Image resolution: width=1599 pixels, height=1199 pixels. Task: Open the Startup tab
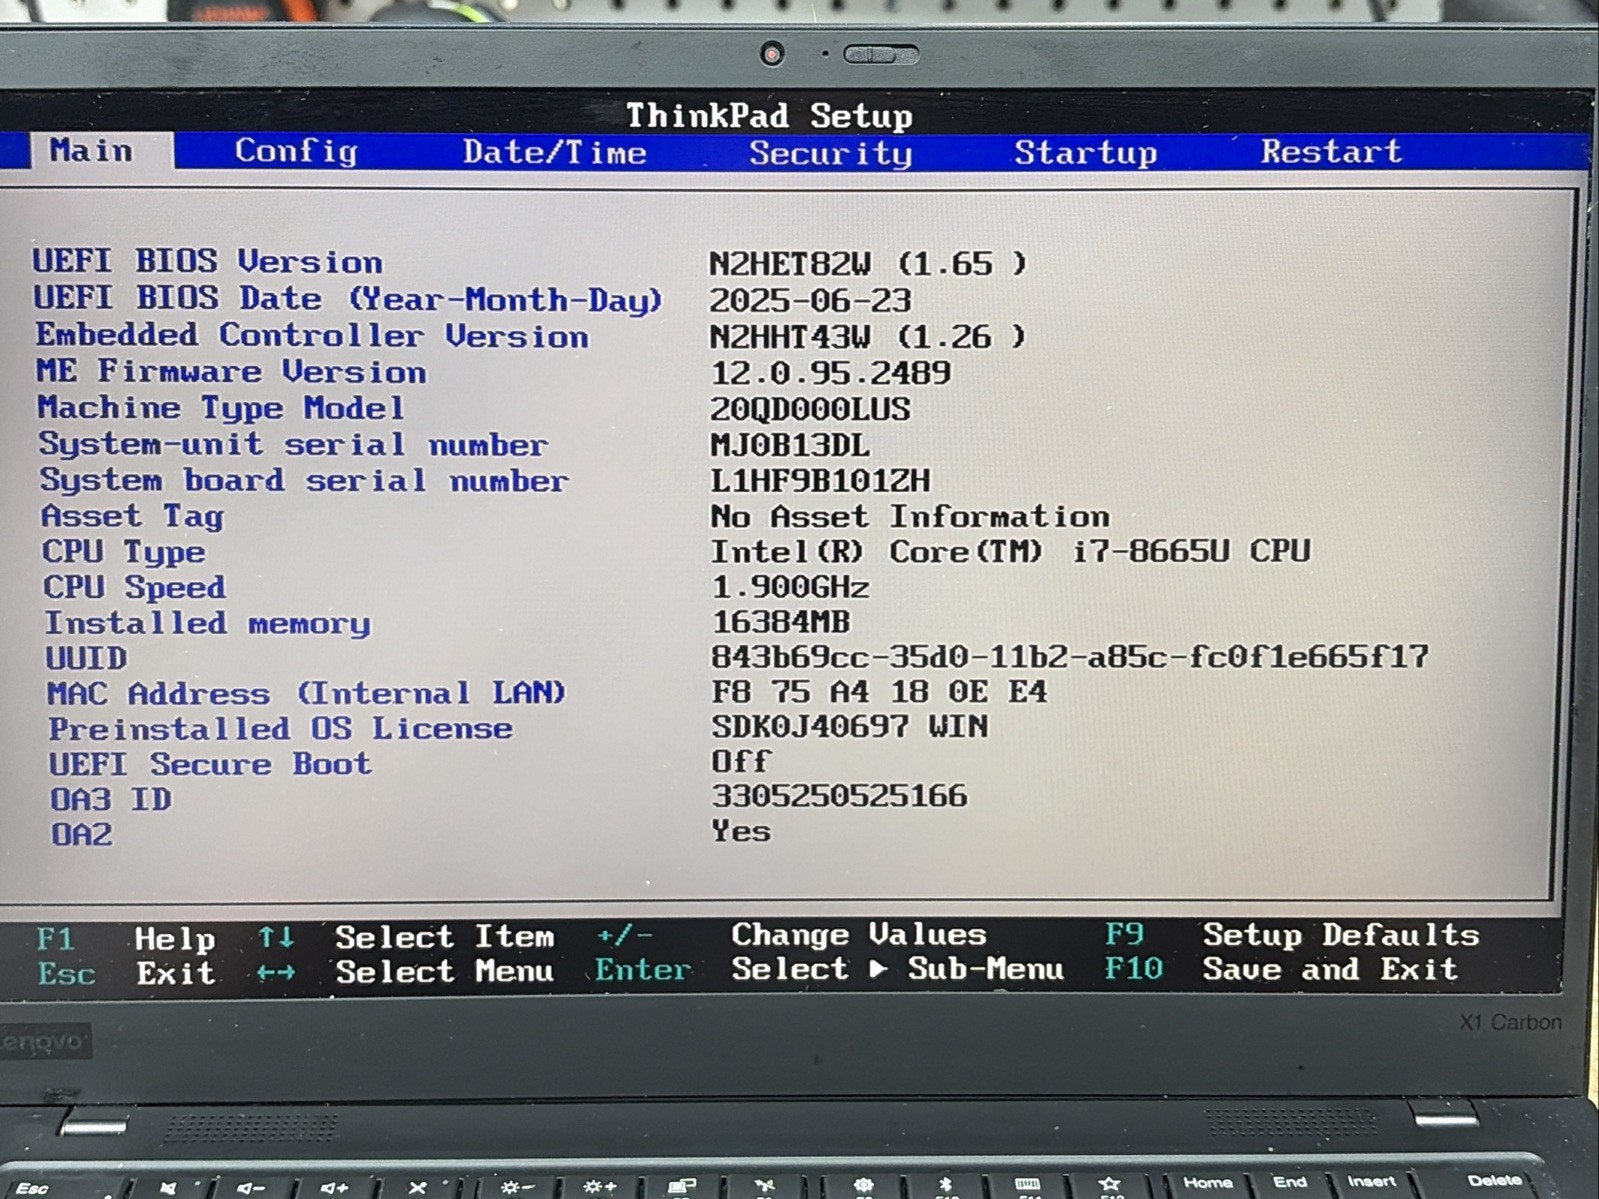click(1085, 152)
